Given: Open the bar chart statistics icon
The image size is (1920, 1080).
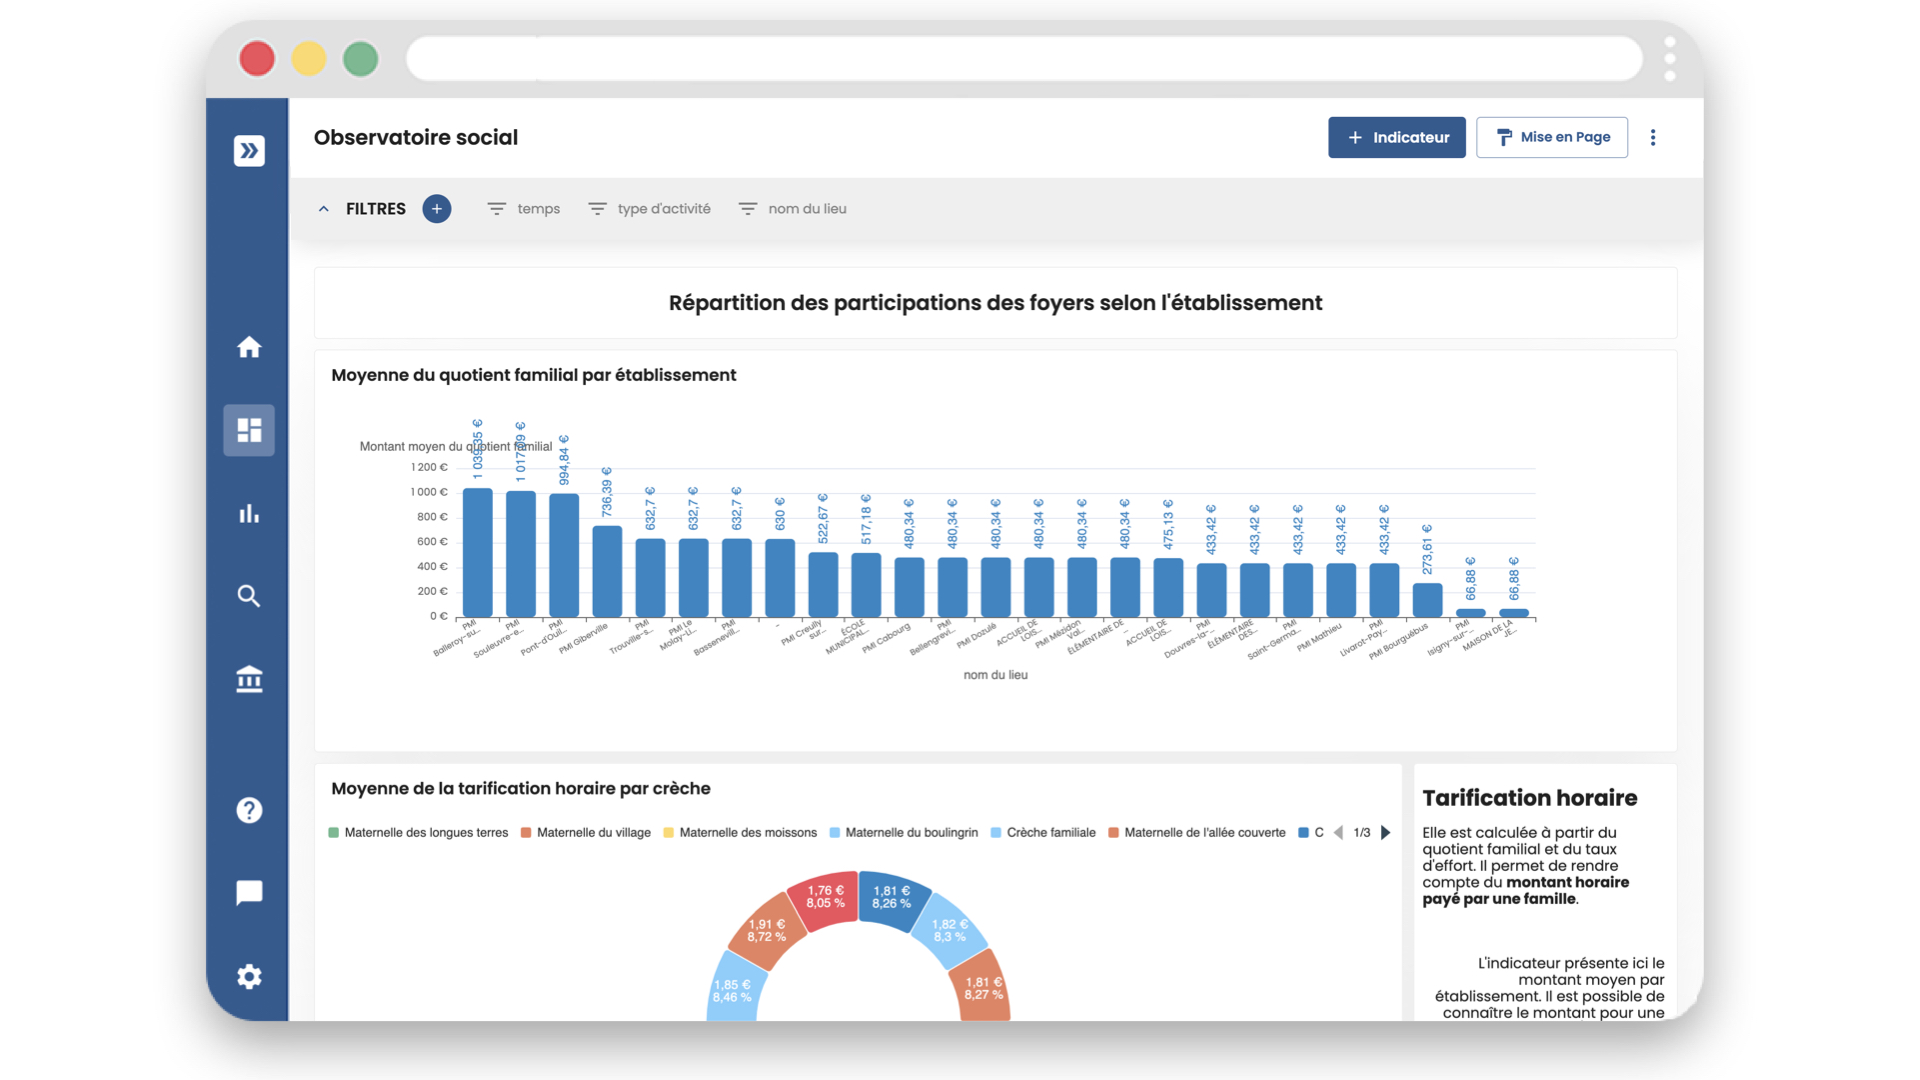Looking at the screenshot, I should (x=249, y=514).
